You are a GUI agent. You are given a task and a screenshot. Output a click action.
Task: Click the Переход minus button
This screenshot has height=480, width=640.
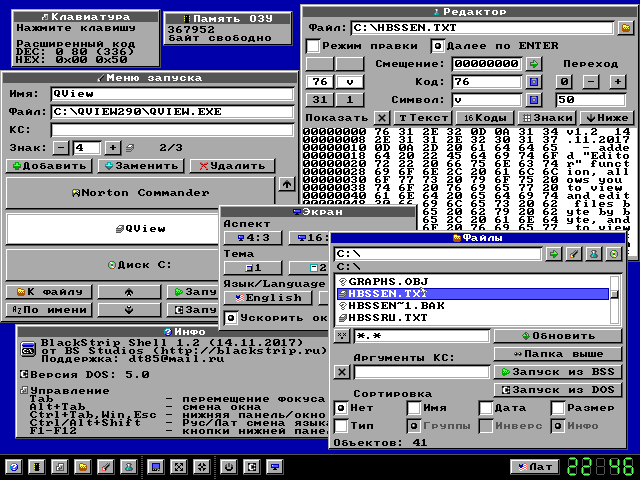(x=591, y=82)
